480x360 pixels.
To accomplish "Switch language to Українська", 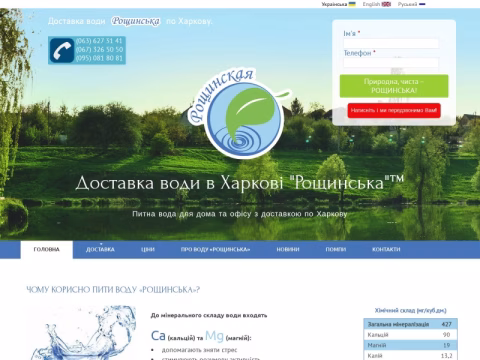I will click(334, 4).
